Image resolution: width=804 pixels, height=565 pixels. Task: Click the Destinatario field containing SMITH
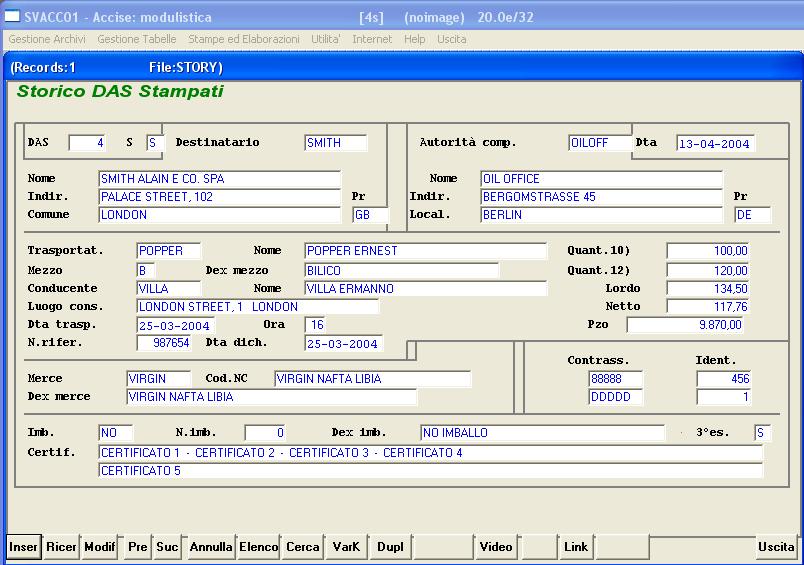point(336,143)
